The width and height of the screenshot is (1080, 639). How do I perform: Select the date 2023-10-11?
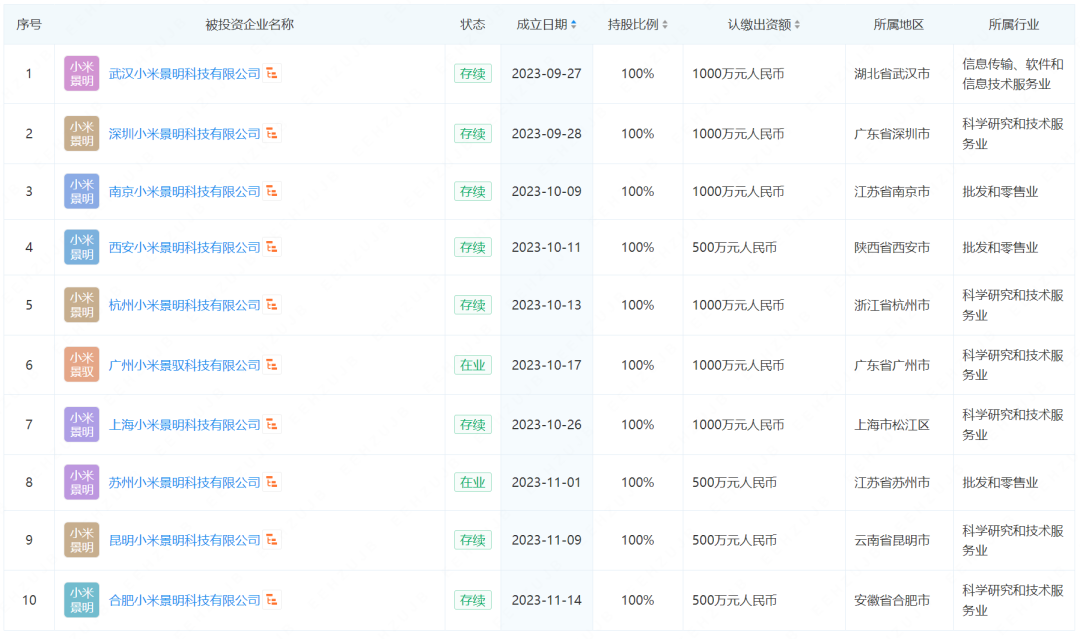(x=546, y=247)
